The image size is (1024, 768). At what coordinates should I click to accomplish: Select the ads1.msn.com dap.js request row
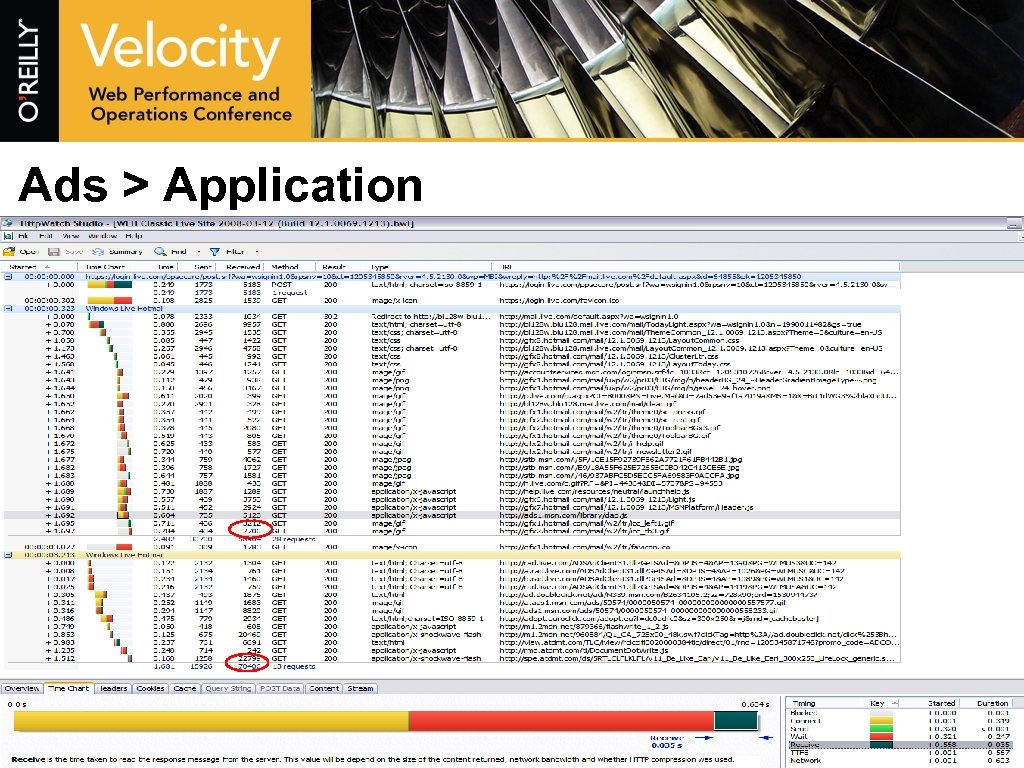452,515
